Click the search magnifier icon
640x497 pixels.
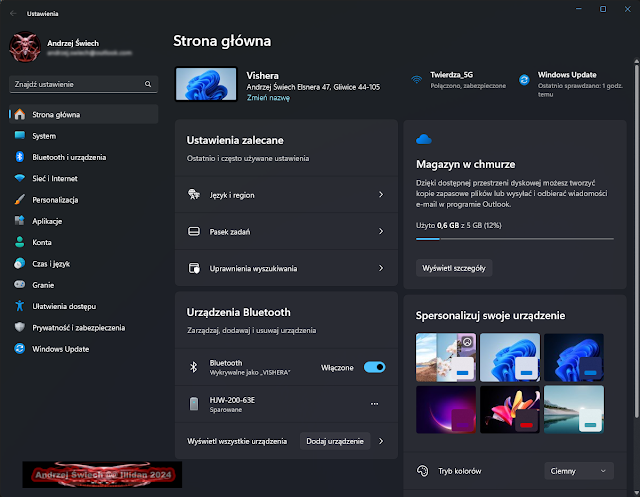pyautogui.click(x=148, y=84)
